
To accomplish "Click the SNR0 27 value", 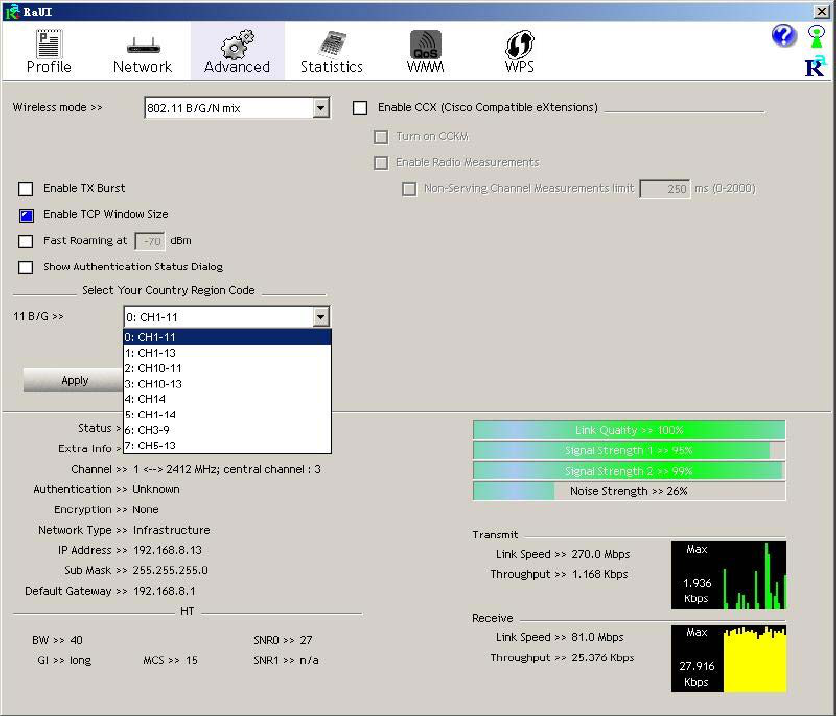I will tap(306, 640).
